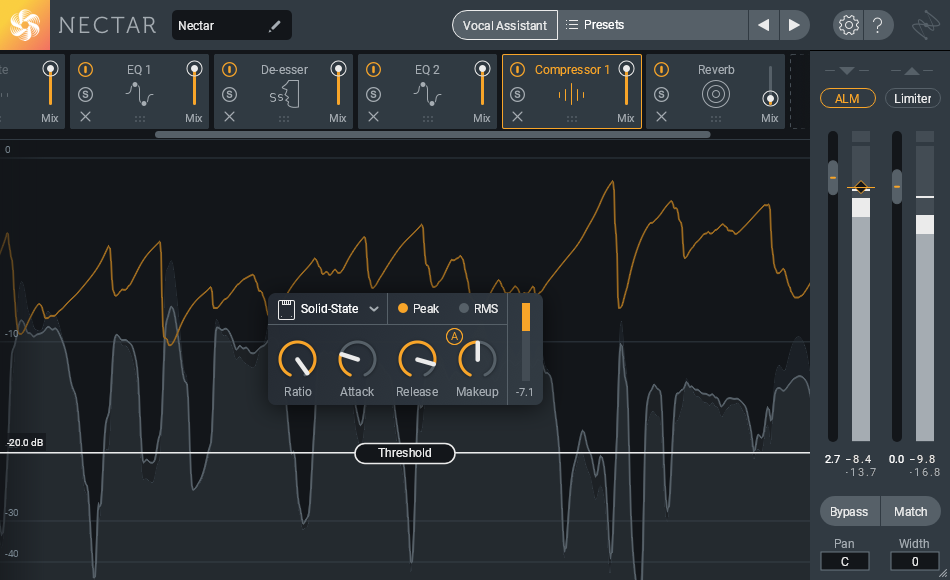Click the orange Nectar logo icon

tap(25, 25)
